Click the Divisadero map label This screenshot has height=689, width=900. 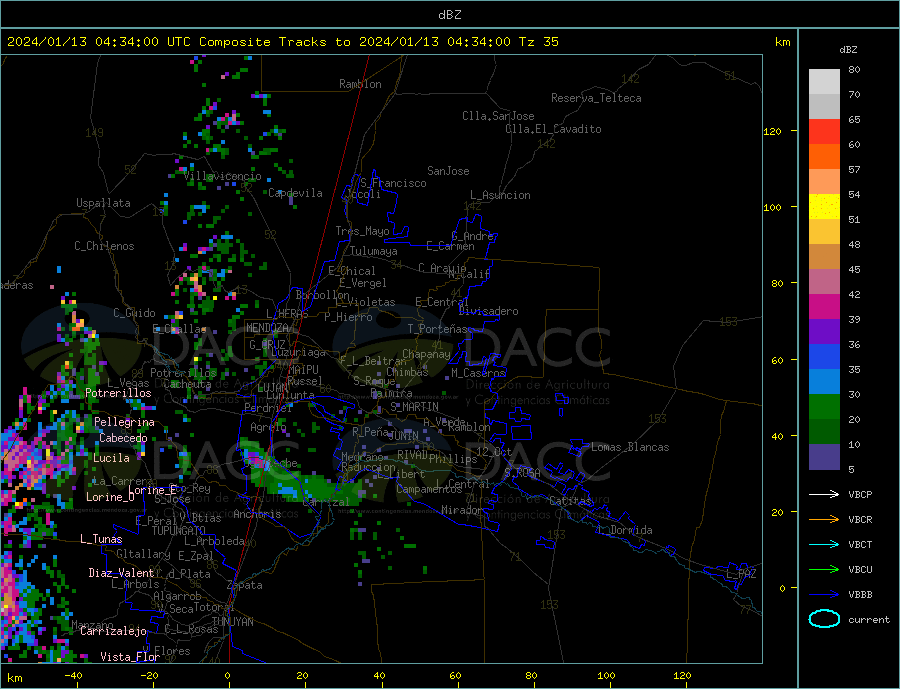point(488,311)
